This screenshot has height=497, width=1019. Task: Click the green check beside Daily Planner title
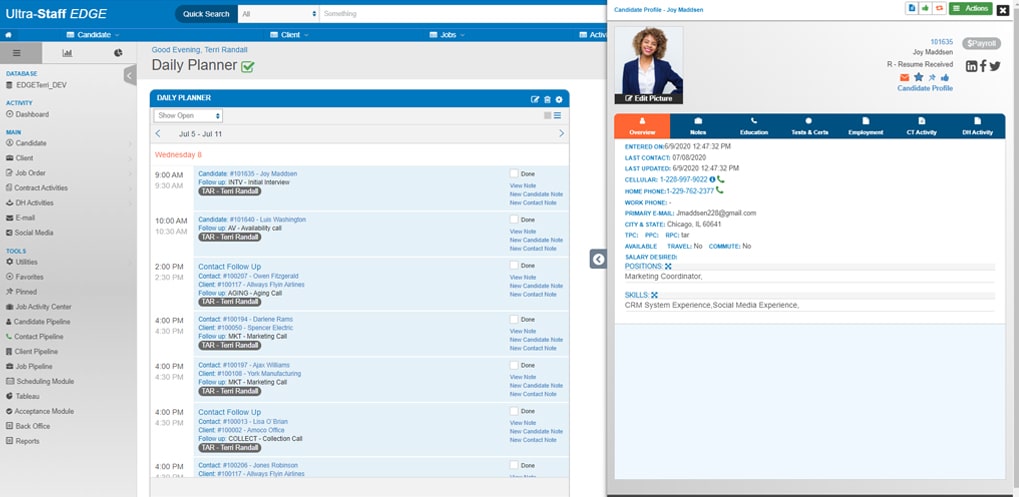pyautogui.click(x=248, y=66)
